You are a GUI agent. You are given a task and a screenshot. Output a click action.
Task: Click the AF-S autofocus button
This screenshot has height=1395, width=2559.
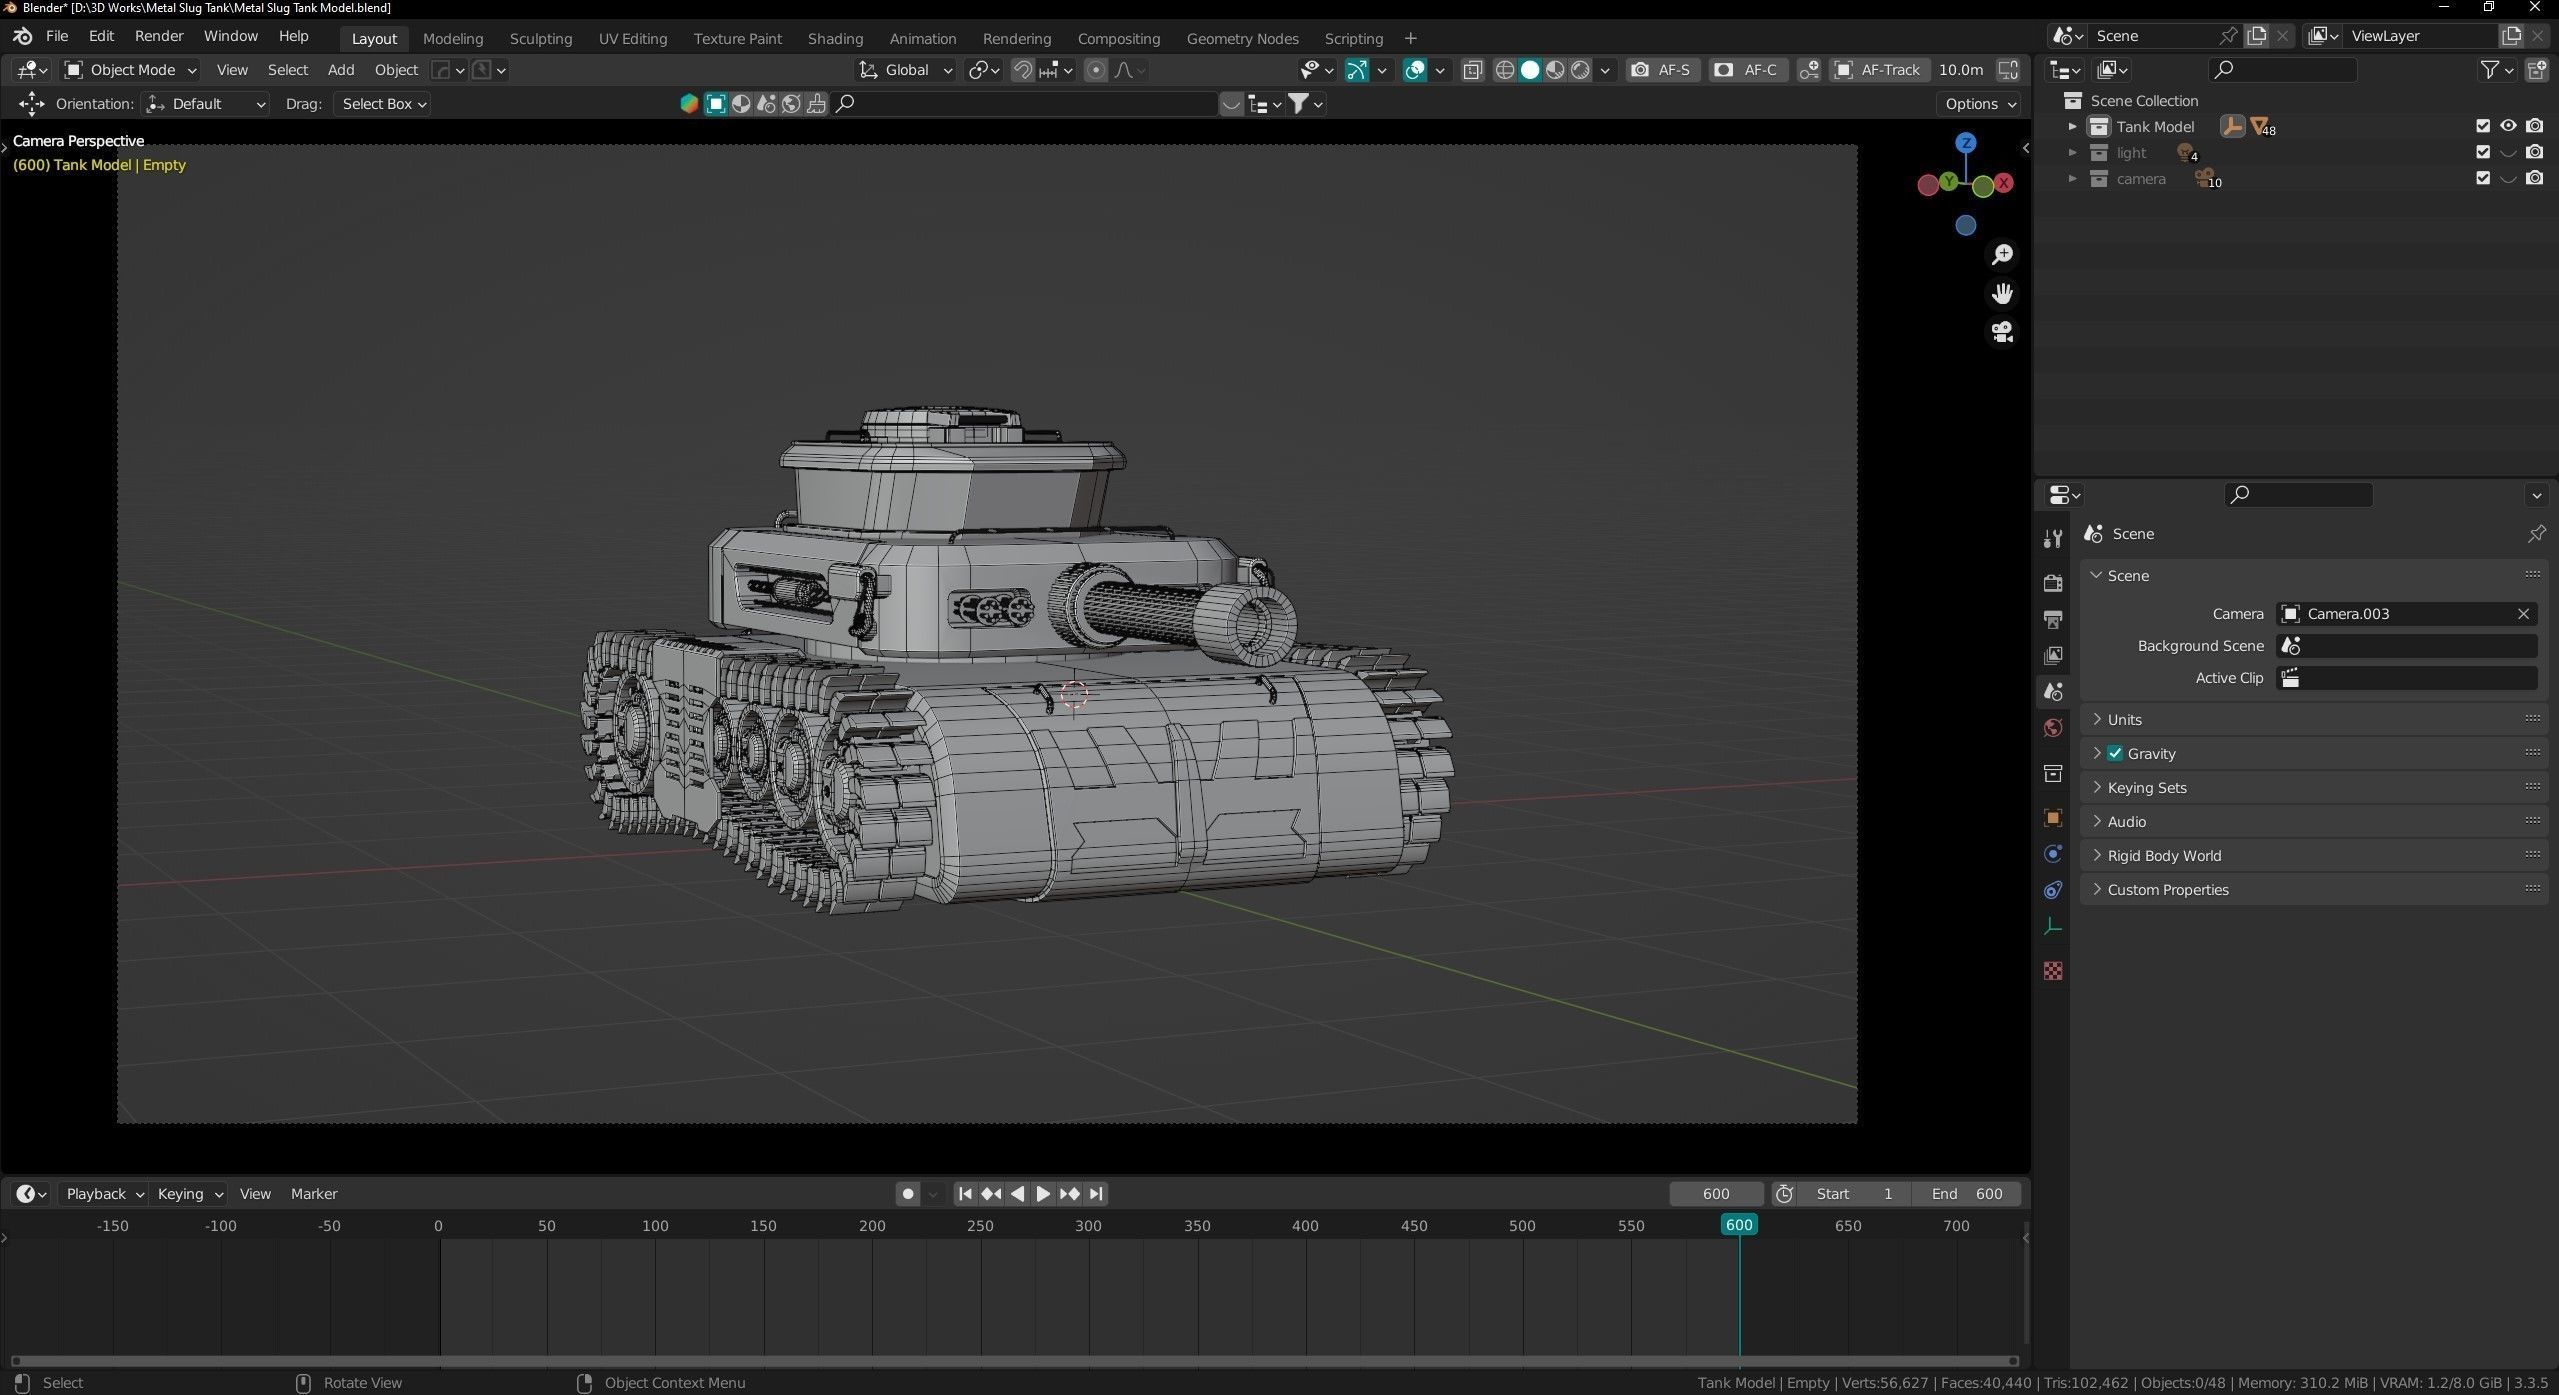coord(1663,70)
